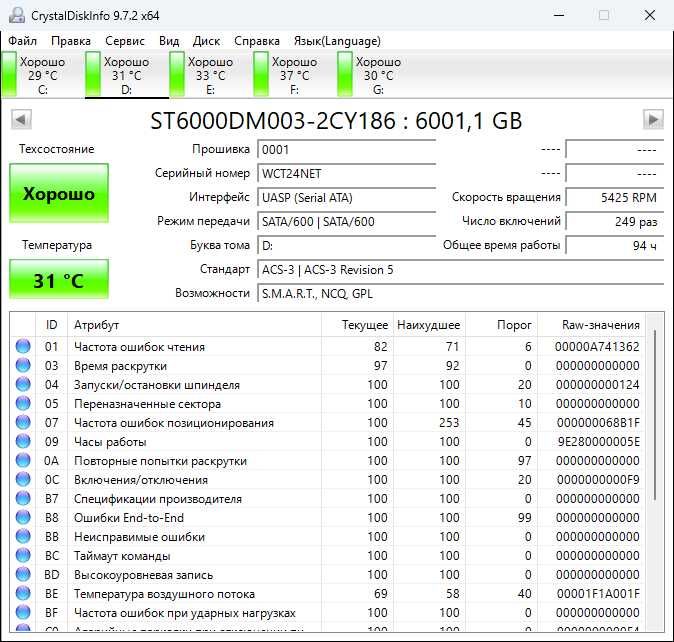Click status orb for attribute BF row

23,612
